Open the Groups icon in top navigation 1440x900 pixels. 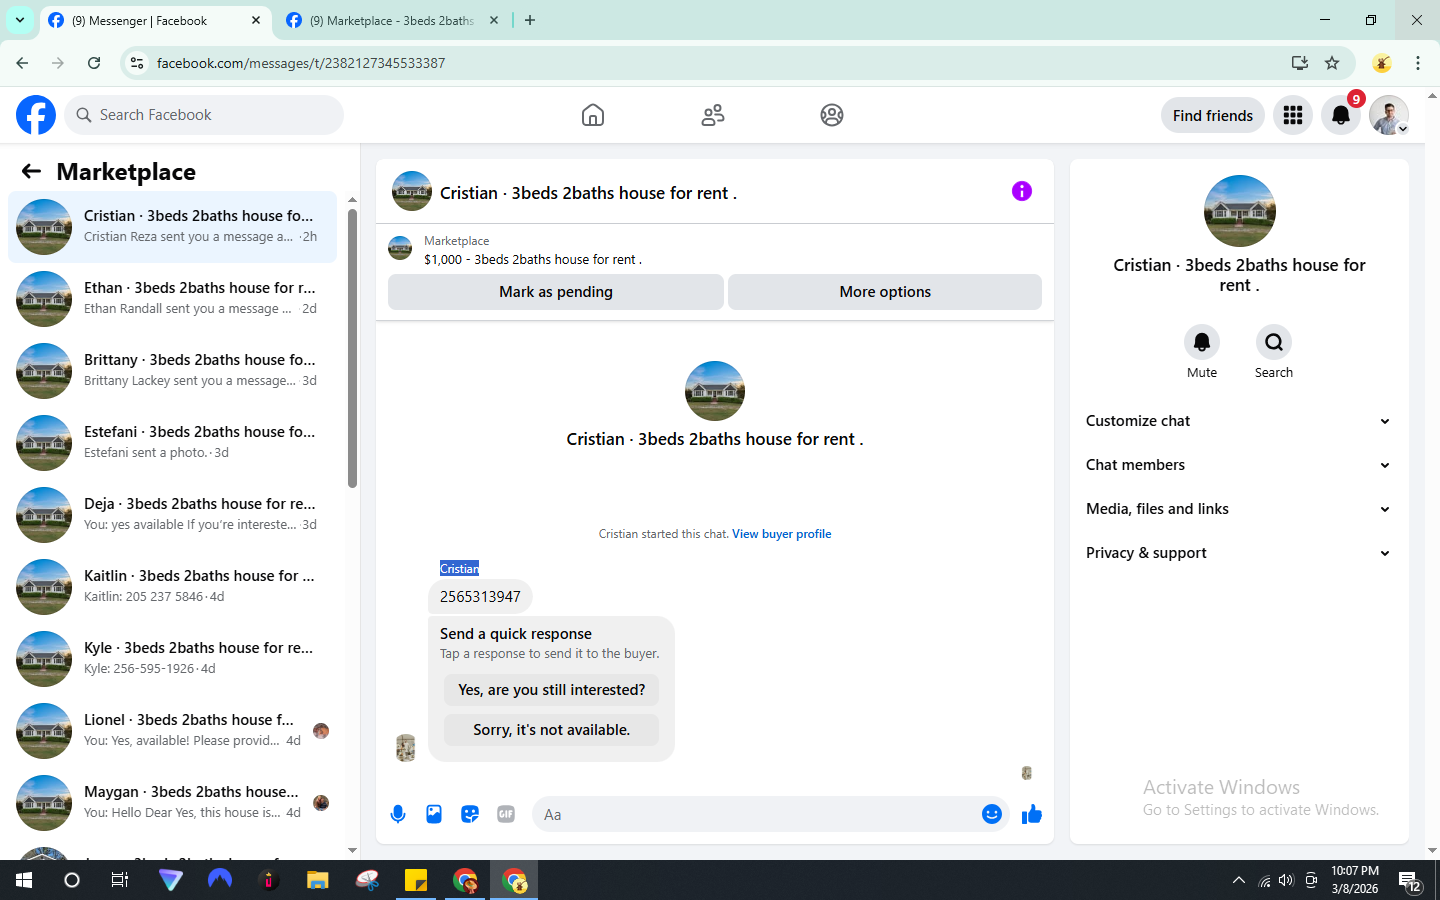832,115
